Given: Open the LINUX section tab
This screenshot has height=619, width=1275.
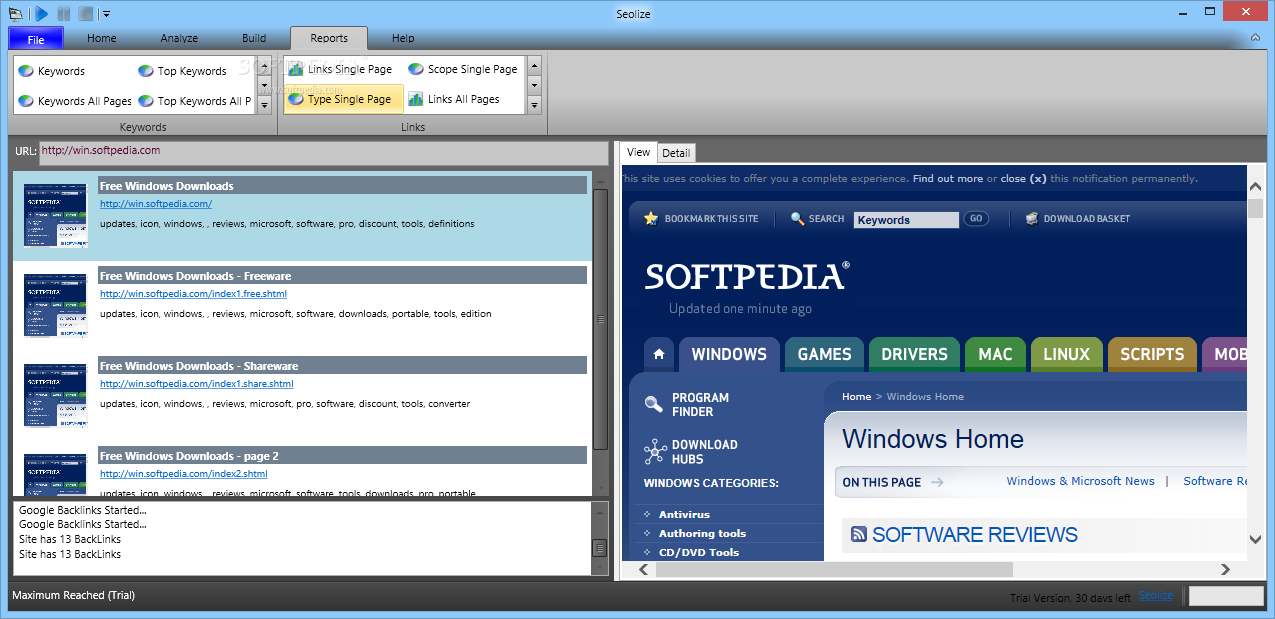Looking at the screenshot, I should [1066, 354].
